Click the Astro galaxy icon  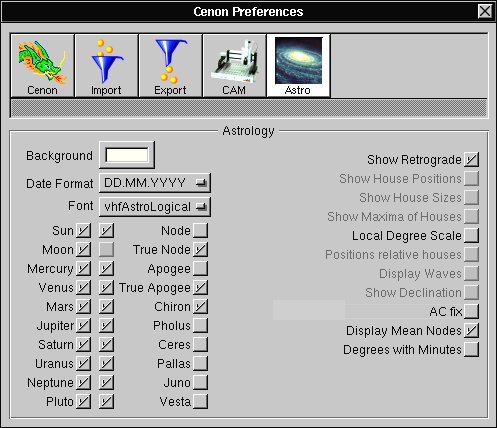[298, 66]
